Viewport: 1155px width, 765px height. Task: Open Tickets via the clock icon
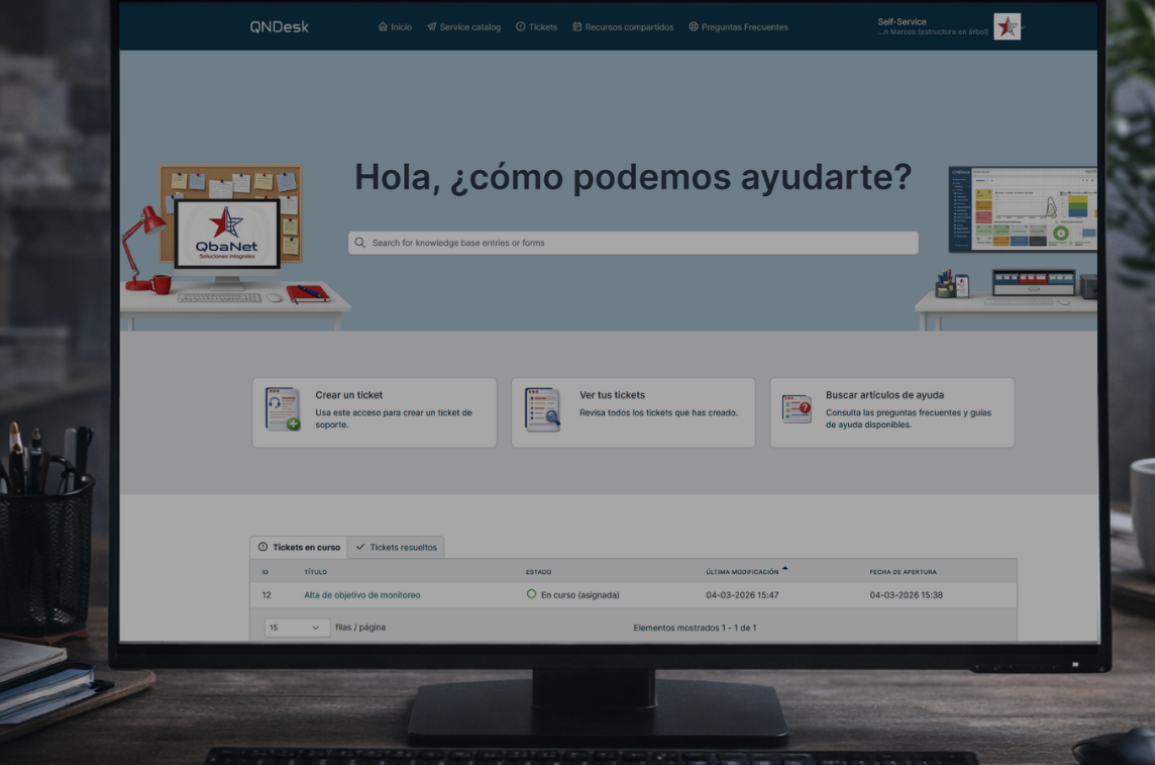pos(521,27)
